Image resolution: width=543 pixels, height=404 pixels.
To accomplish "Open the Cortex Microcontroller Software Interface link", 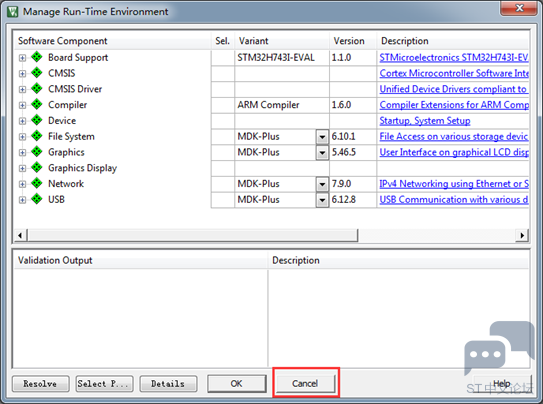I will 454,73.
